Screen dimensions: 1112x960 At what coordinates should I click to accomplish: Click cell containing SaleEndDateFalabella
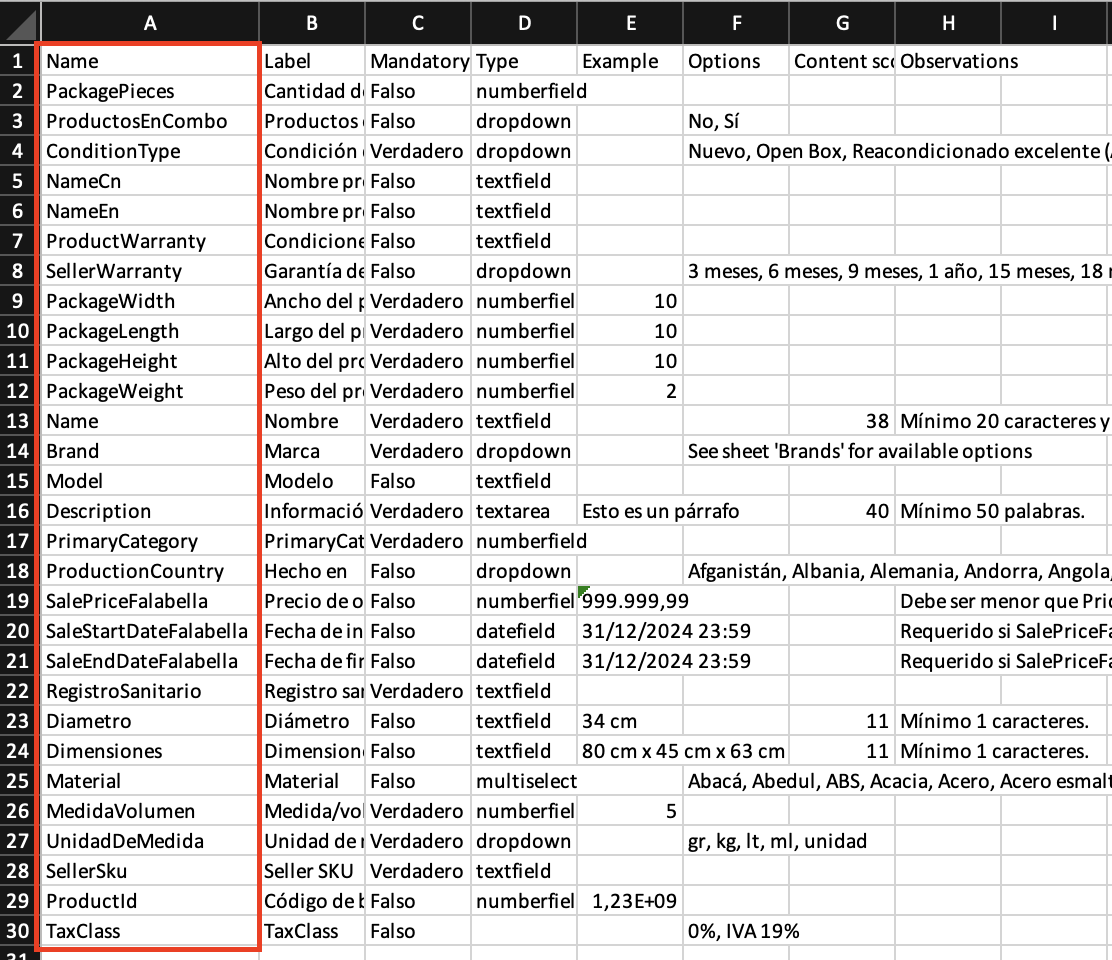150,661
